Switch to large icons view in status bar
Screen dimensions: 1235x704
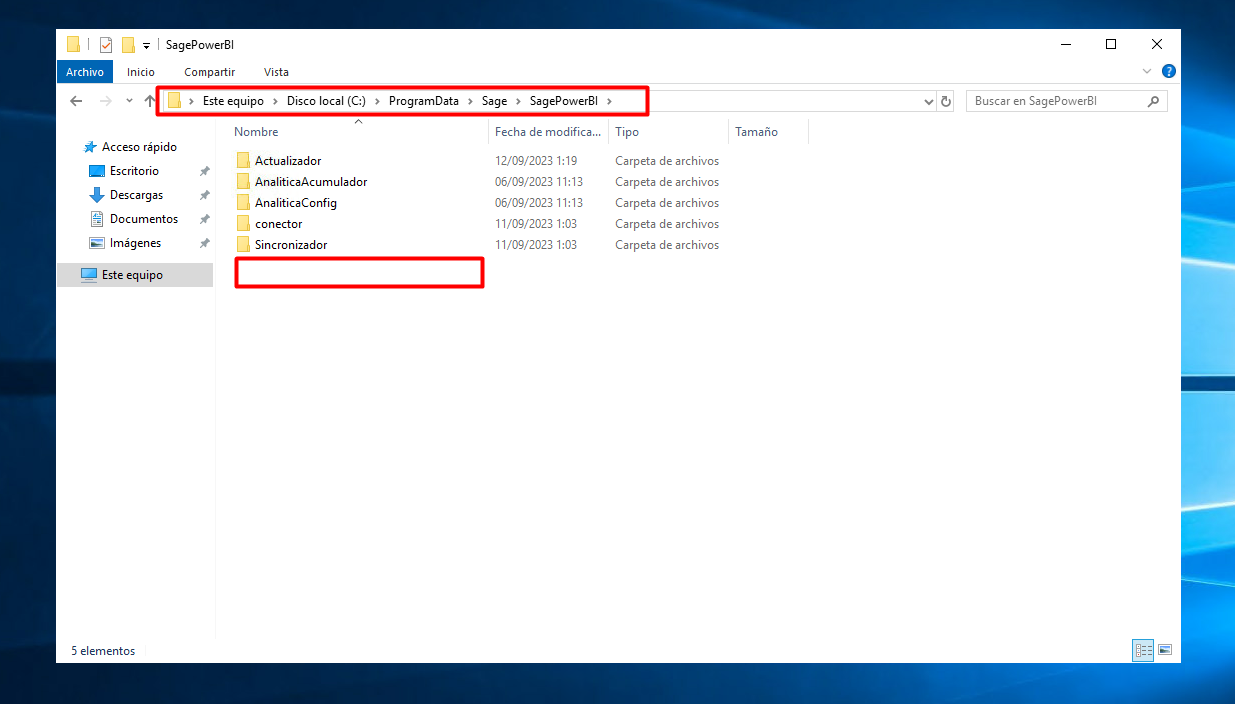(x=1165, y=651)
